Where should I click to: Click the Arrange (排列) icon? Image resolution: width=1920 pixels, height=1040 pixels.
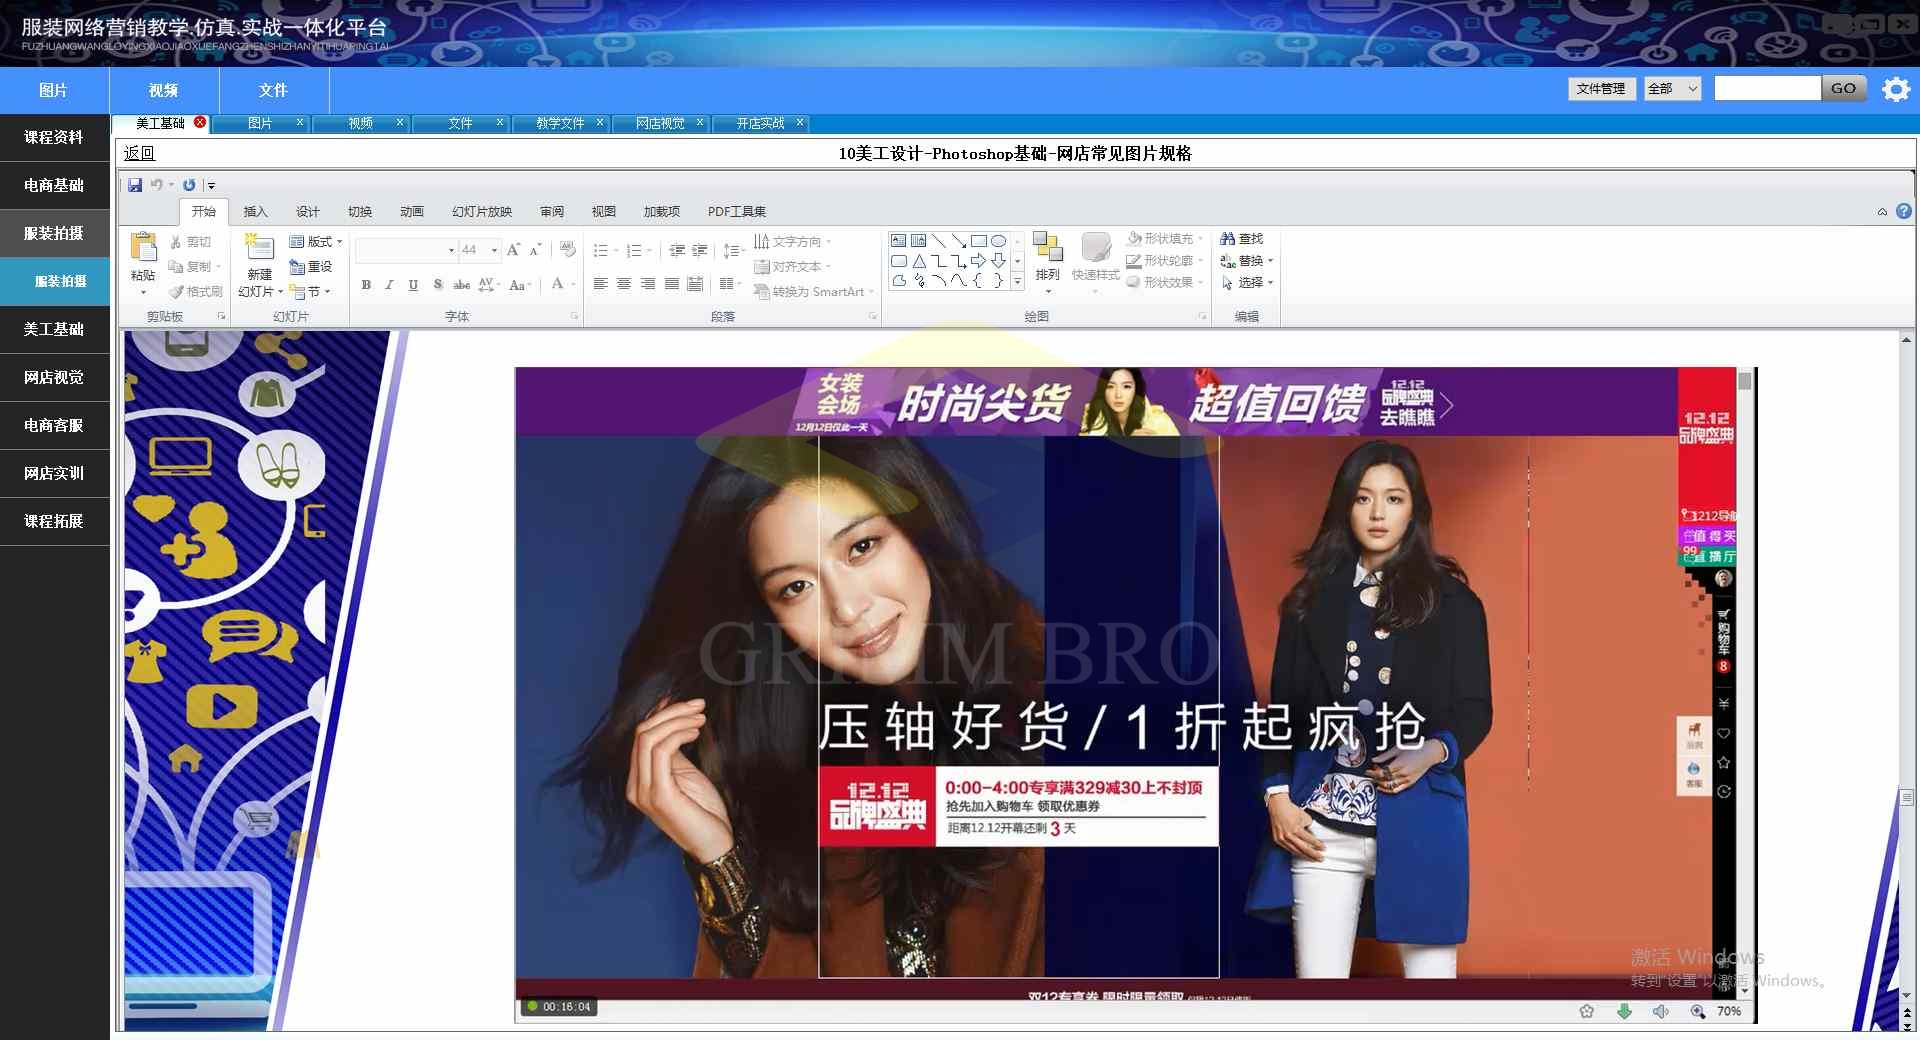point(1048,247)
